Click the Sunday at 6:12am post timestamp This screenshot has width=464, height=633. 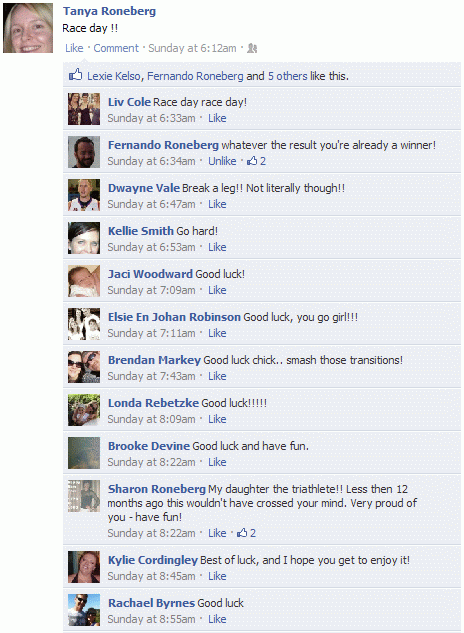pos(192,48)
